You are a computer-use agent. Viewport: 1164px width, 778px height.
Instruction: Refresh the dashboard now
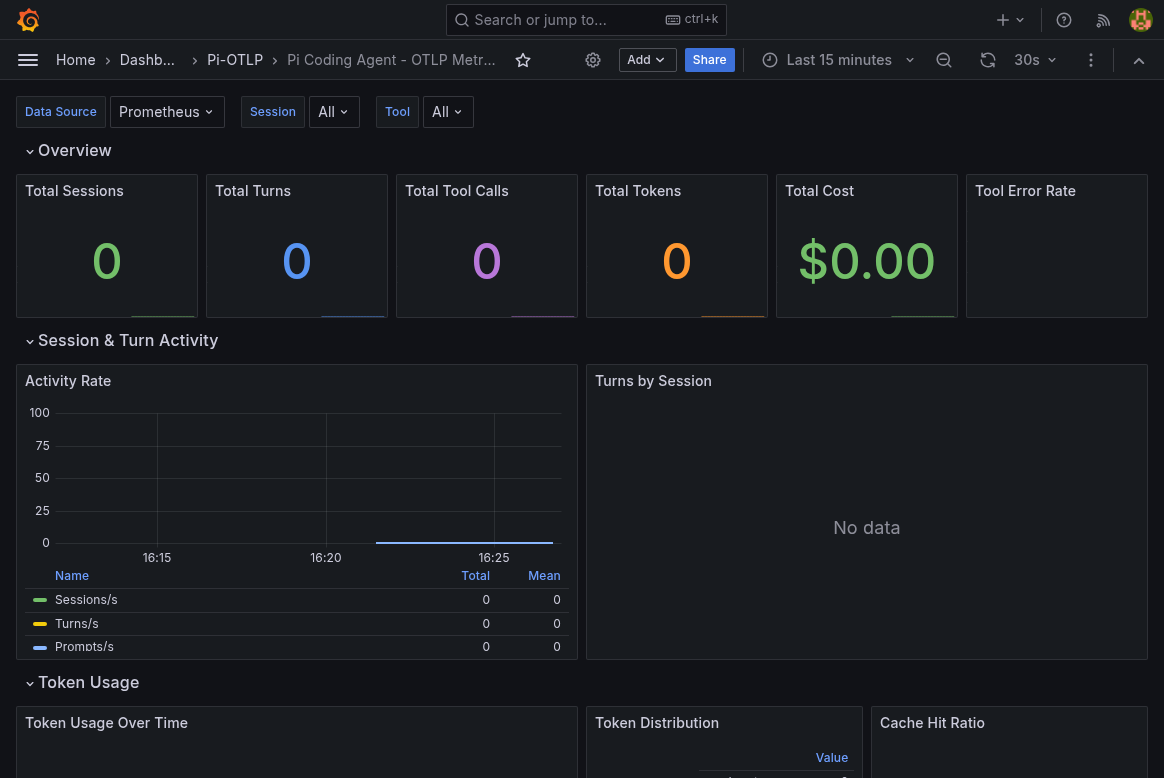987,60
